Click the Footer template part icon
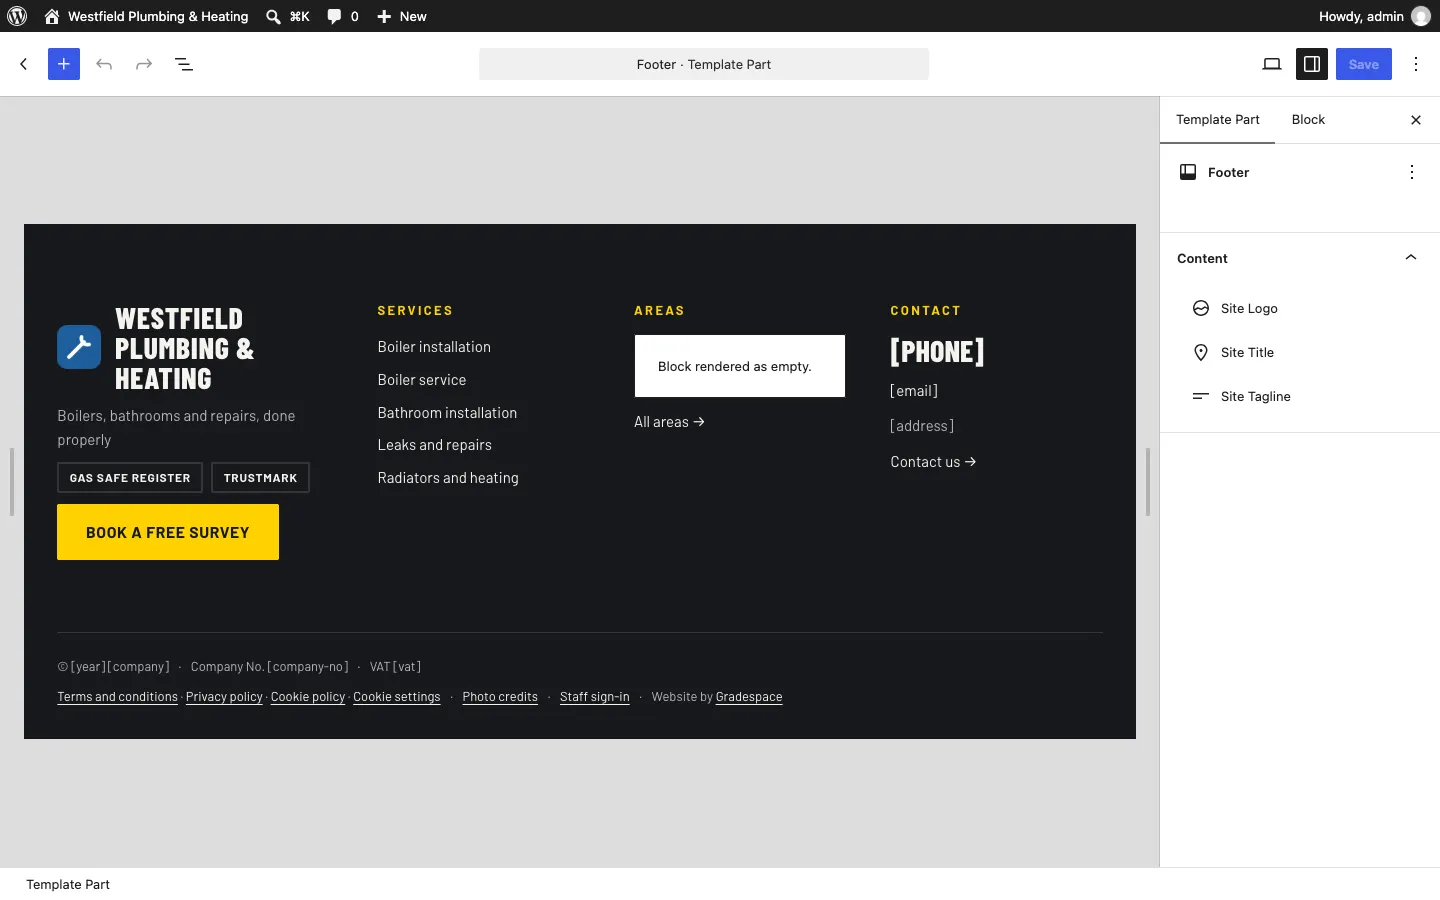1440x900 pixels. (1188, 172)
